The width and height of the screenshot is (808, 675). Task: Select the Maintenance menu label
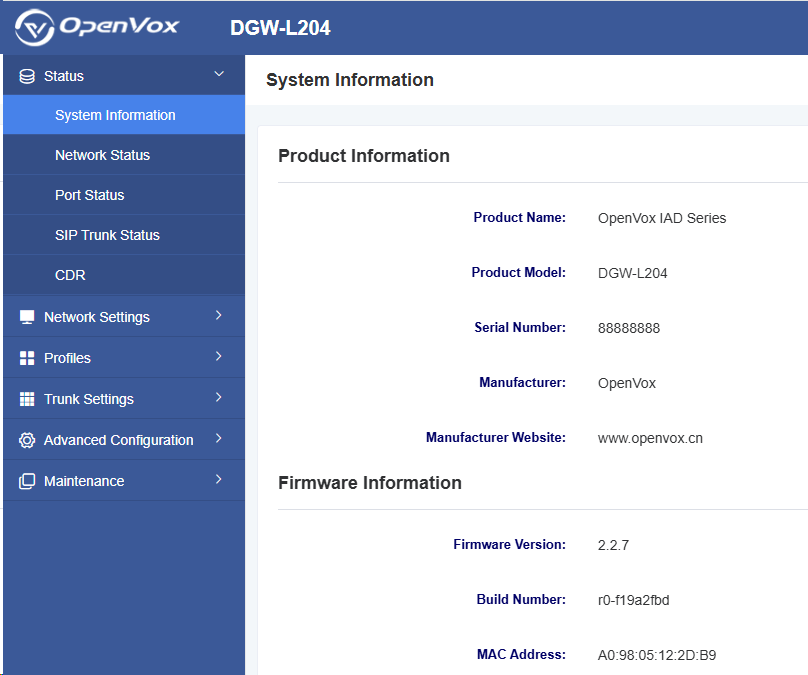(x=84, y=481)
